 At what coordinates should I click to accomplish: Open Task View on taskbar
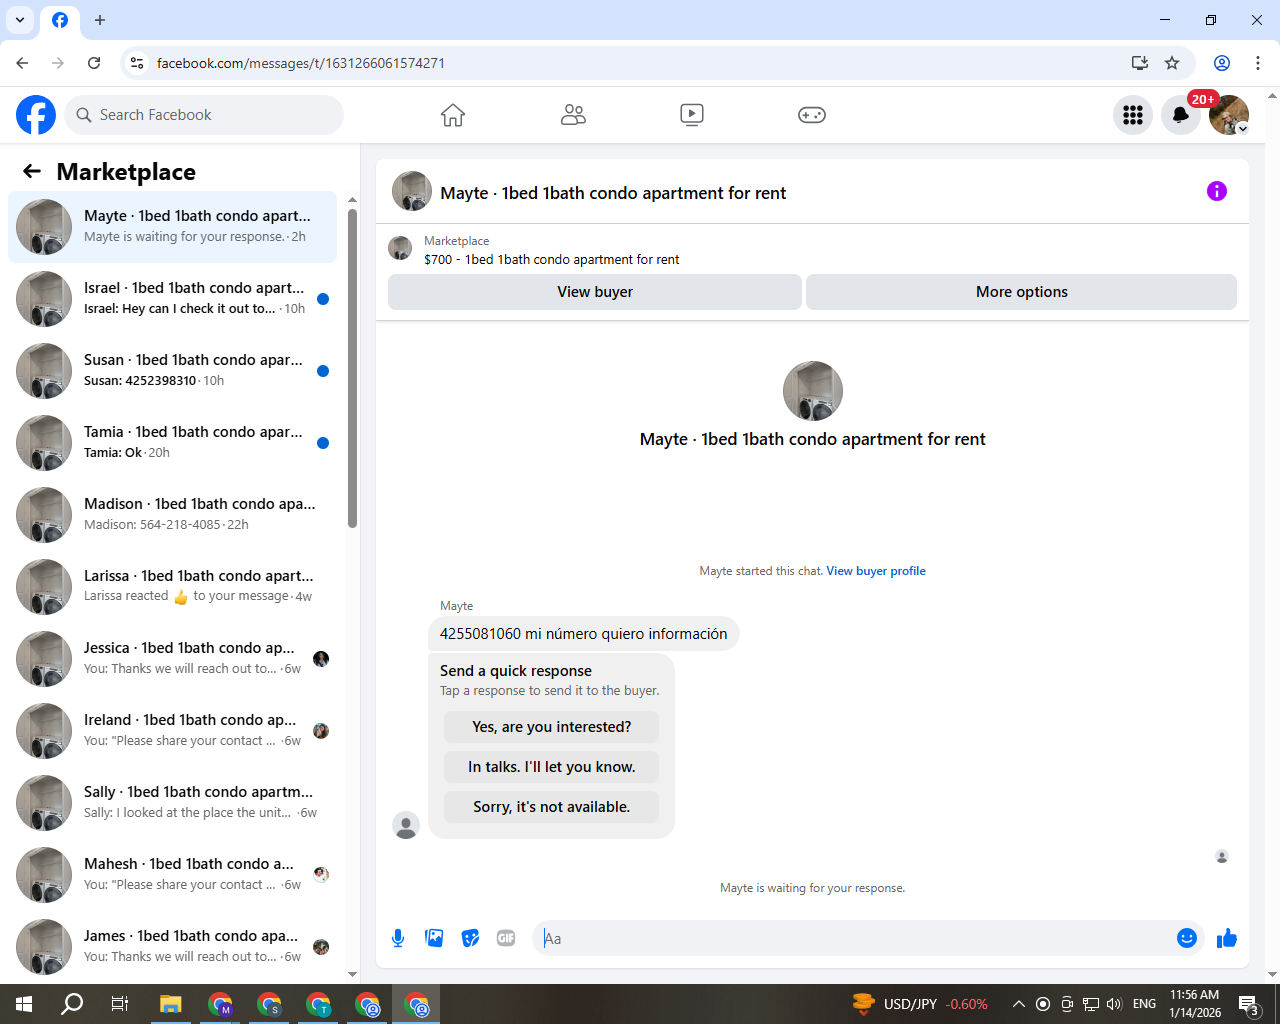120,1004
